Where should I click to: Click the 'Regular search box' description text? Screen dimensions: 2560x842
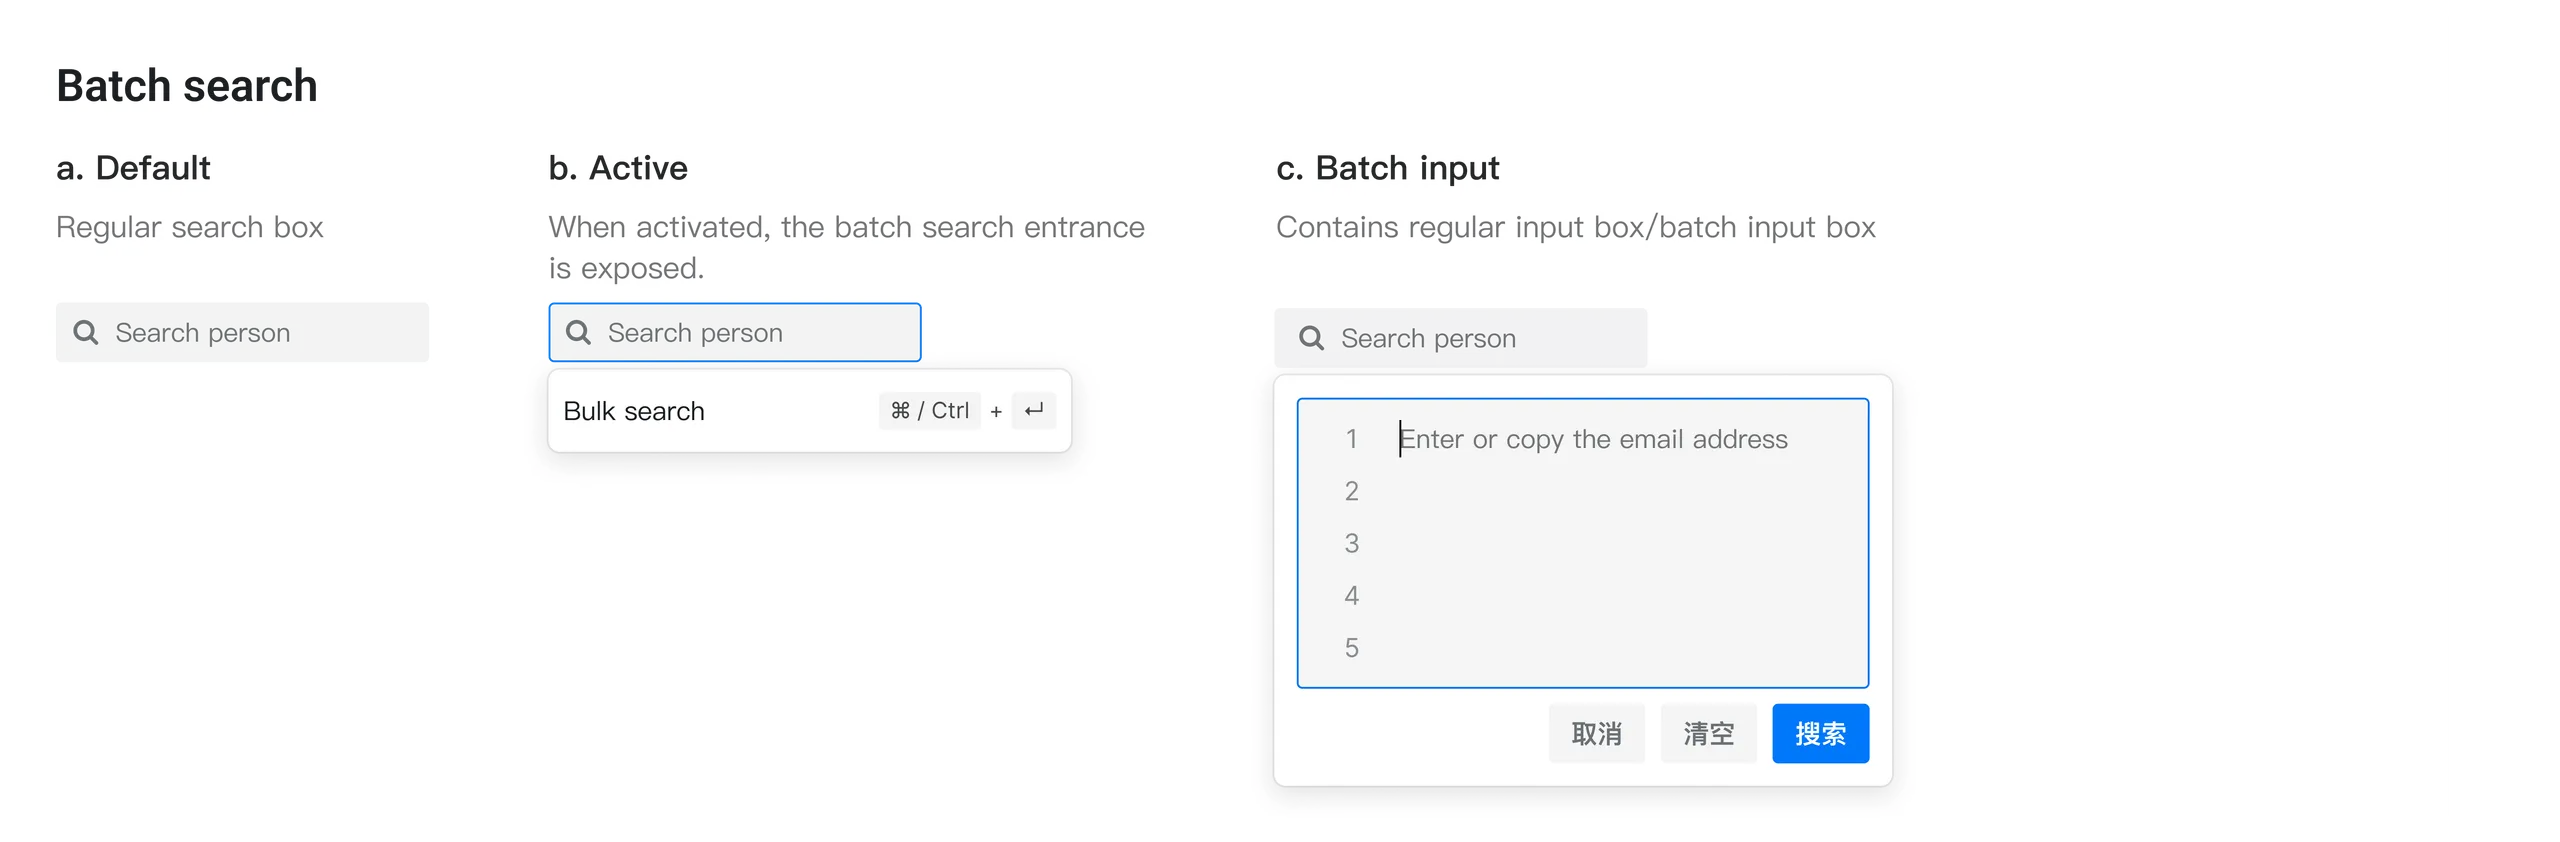[190, 227]
